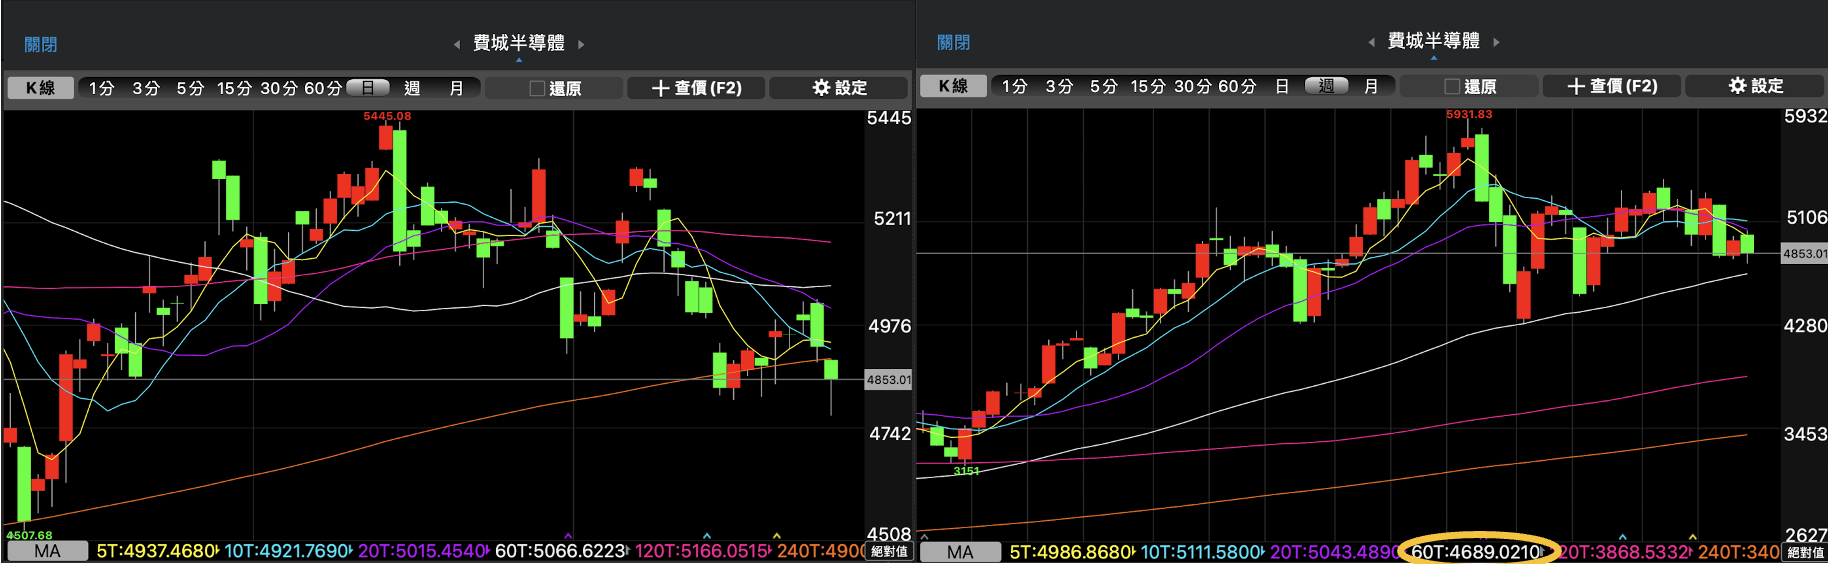Click yellow 5T moving average value in left chart

pyautogui.click(x=156, y=551)
